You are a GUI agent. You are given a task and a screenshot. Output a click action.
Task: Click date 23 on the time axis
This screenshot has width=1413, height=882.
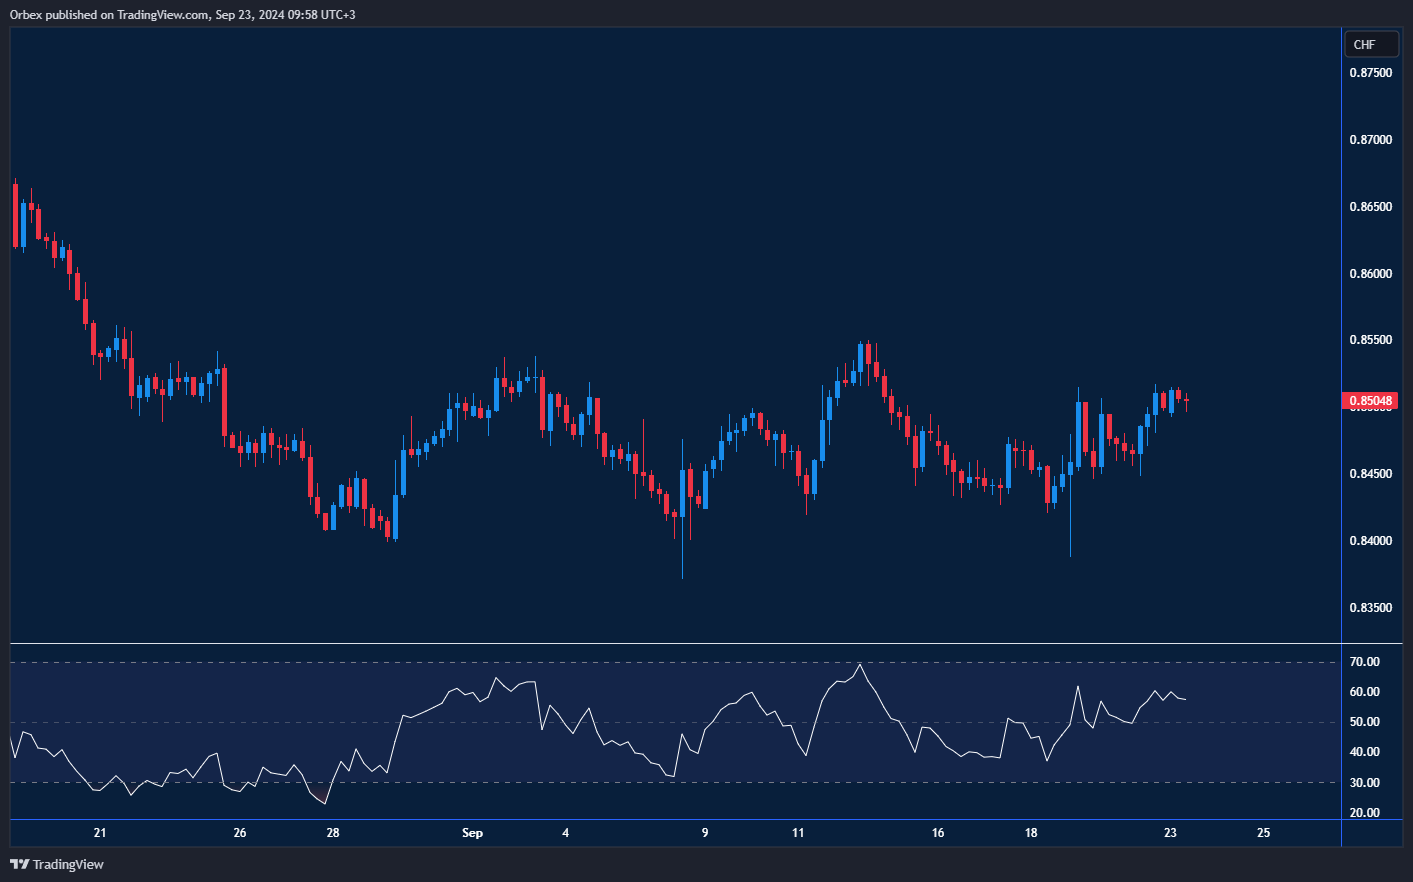point(1170,833)
